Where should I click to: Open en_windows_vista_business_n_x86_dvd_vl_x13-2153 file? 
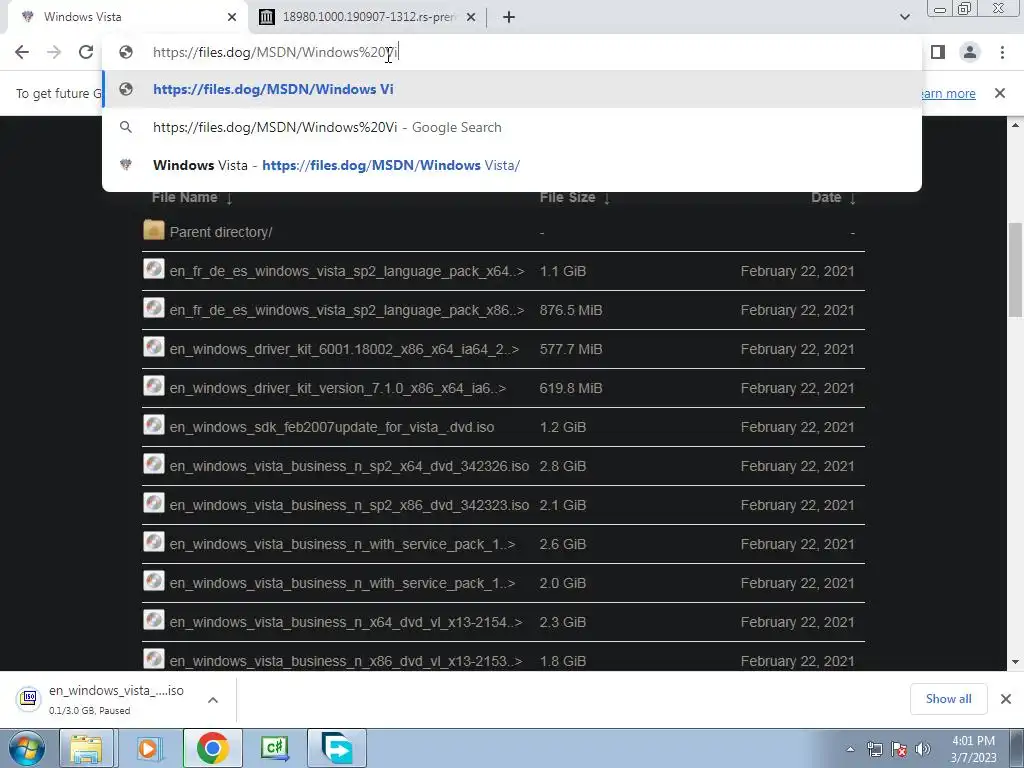pyautogui.click(x=345, y=661)
